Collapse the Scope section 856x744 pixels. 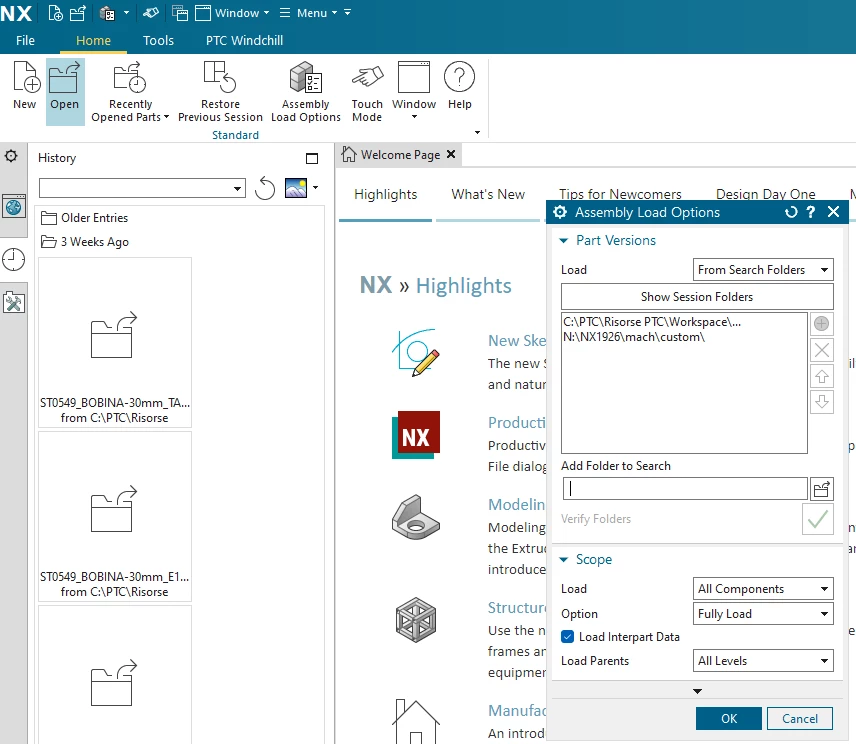point(564,560)
